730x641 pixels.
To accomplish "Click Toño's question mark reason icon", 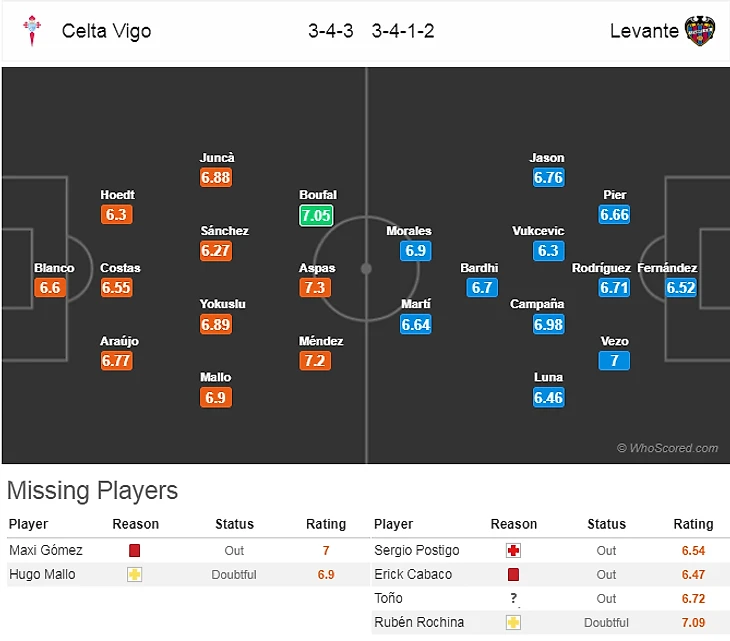I will 513,598.
